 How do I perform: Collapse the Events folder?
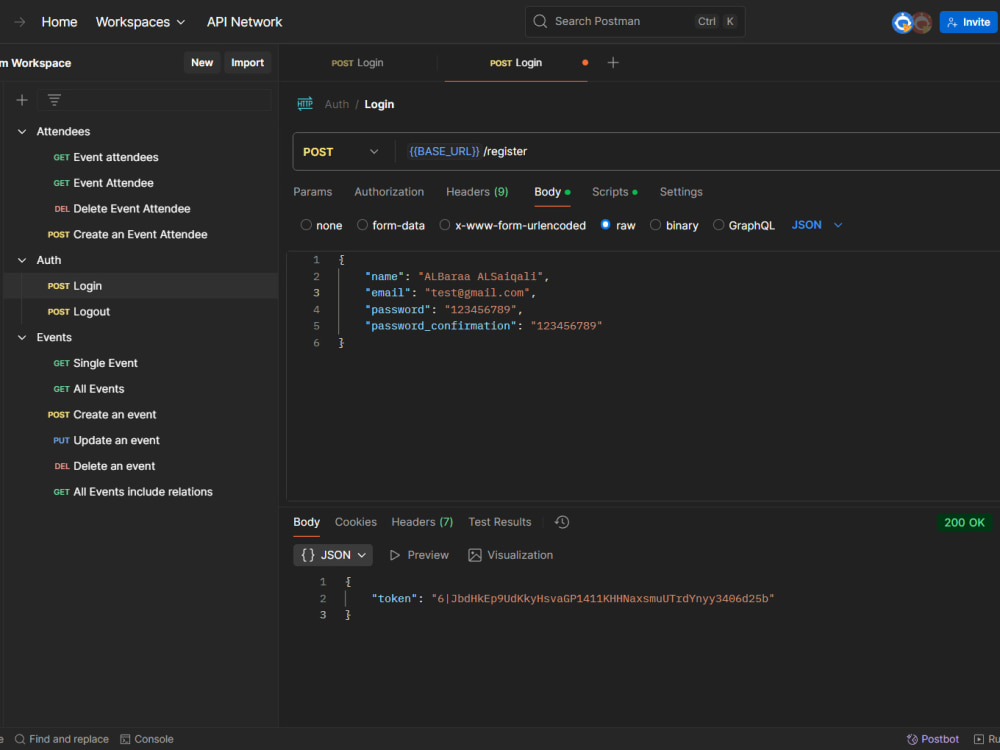click(x=22, y=337)
